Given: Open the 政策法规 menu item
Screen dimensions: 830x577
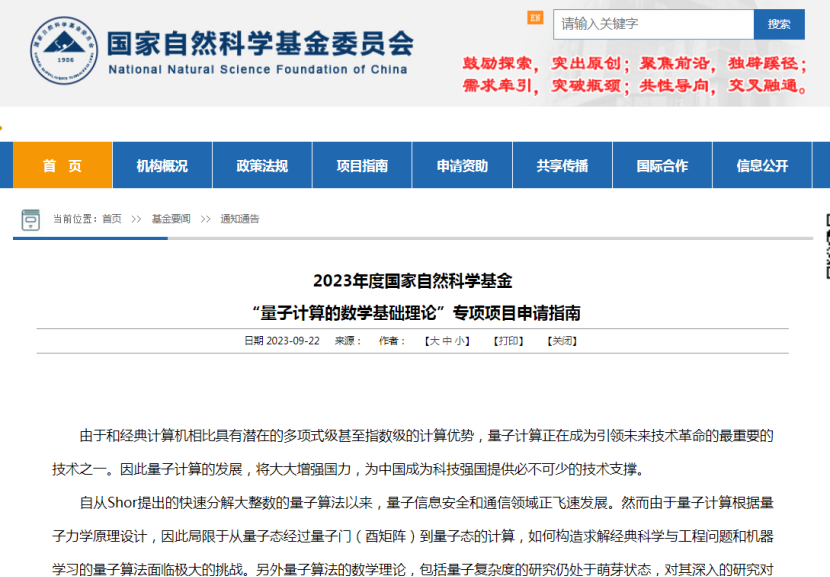Looking at the screenshot, I should pyautogui.click(x=262, y=166).
